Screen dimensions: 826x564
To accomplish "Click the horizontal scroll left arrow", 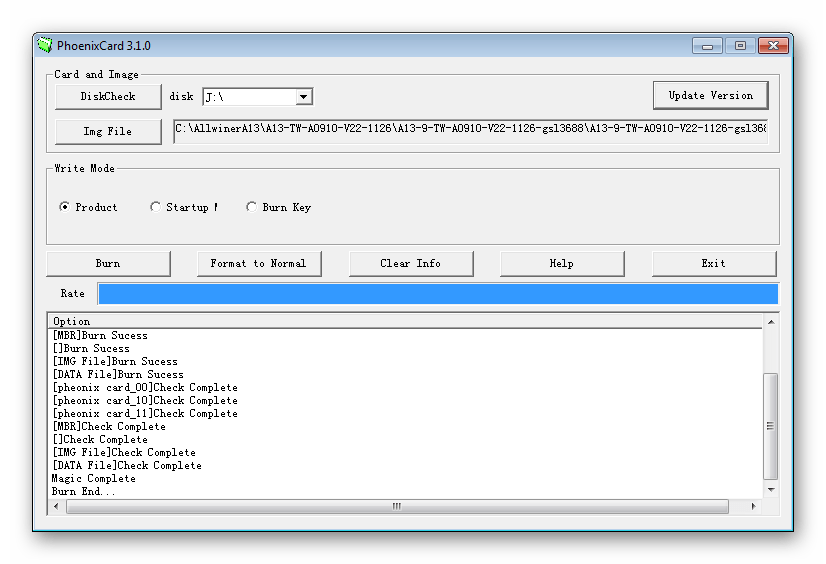I will [x=56, y=507].
